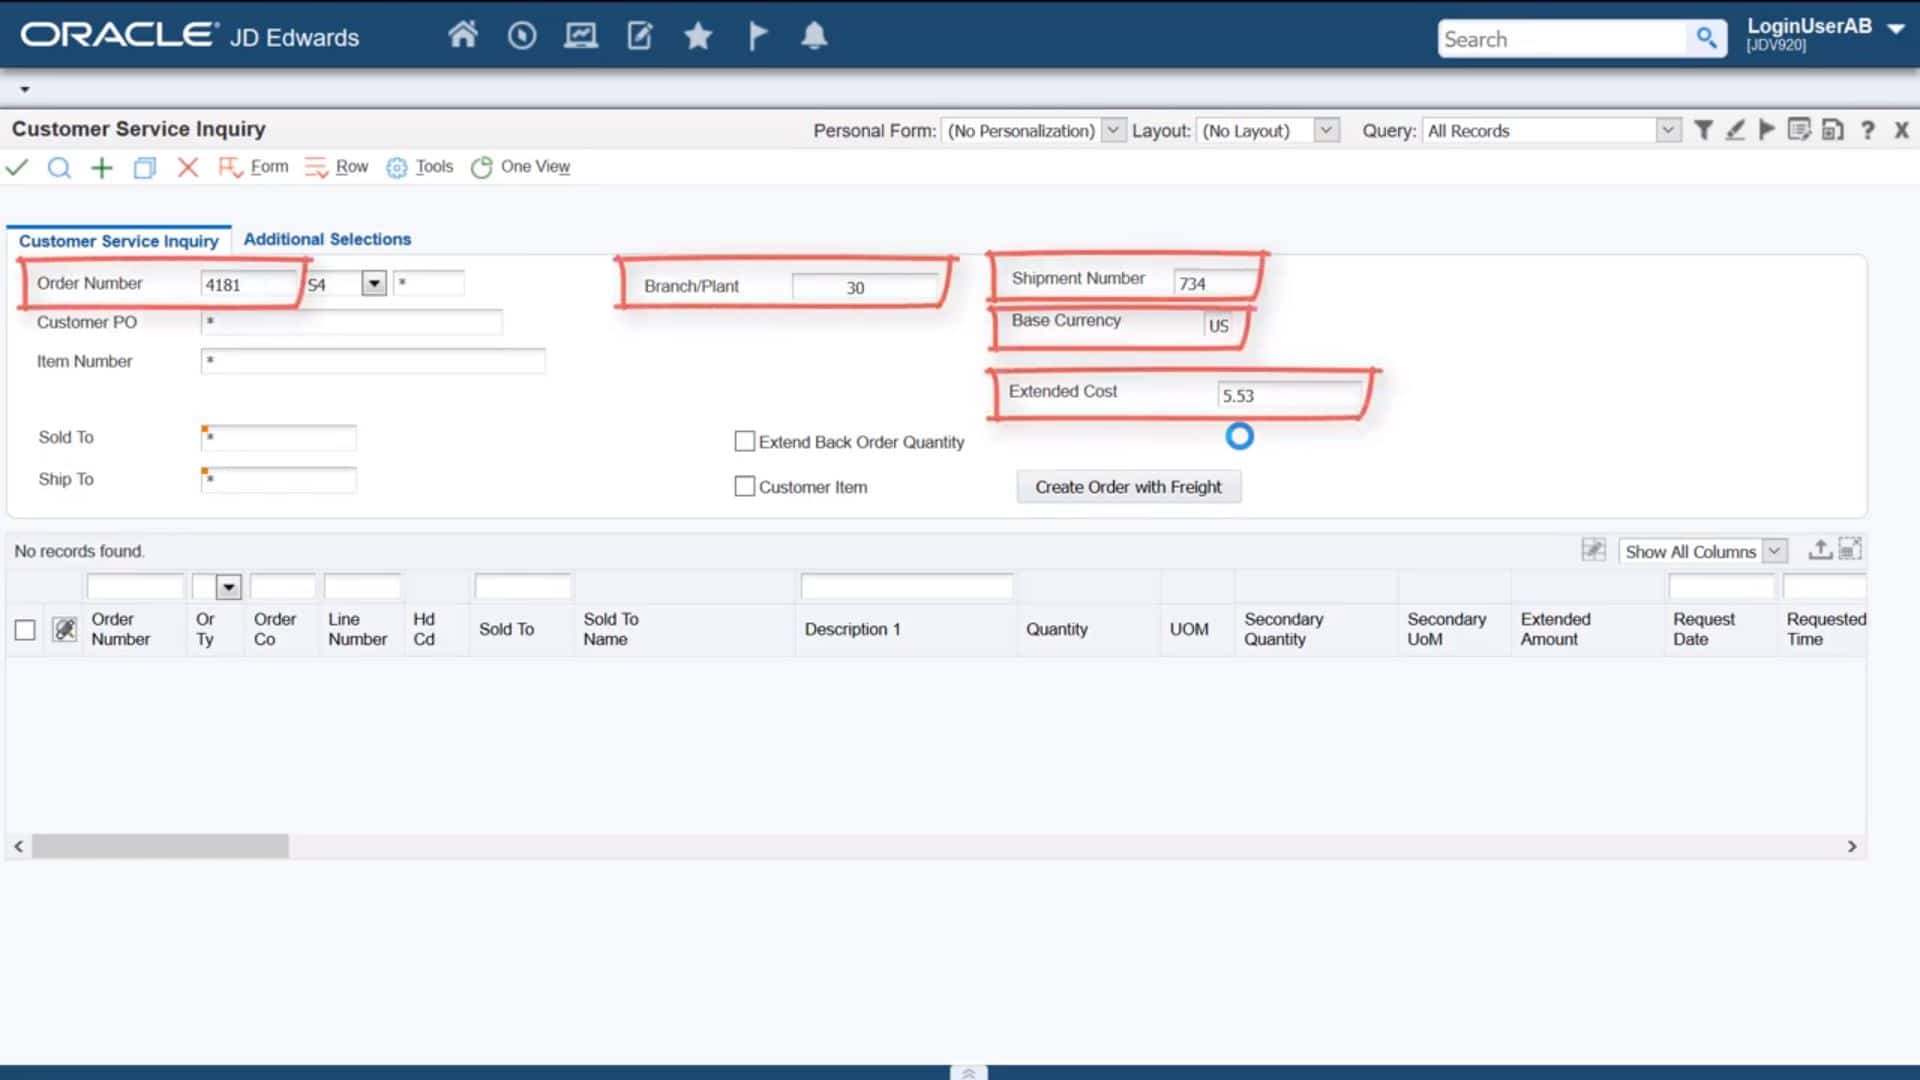Click the Delete (X) toolbar icon
Viewport: 1920px width, 1080px height.
187,167
